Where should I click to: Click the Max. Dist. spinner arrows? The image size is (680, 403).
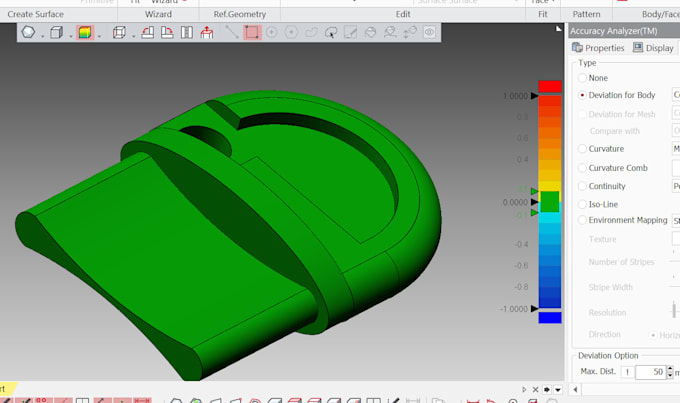click(x=670, y=372)
